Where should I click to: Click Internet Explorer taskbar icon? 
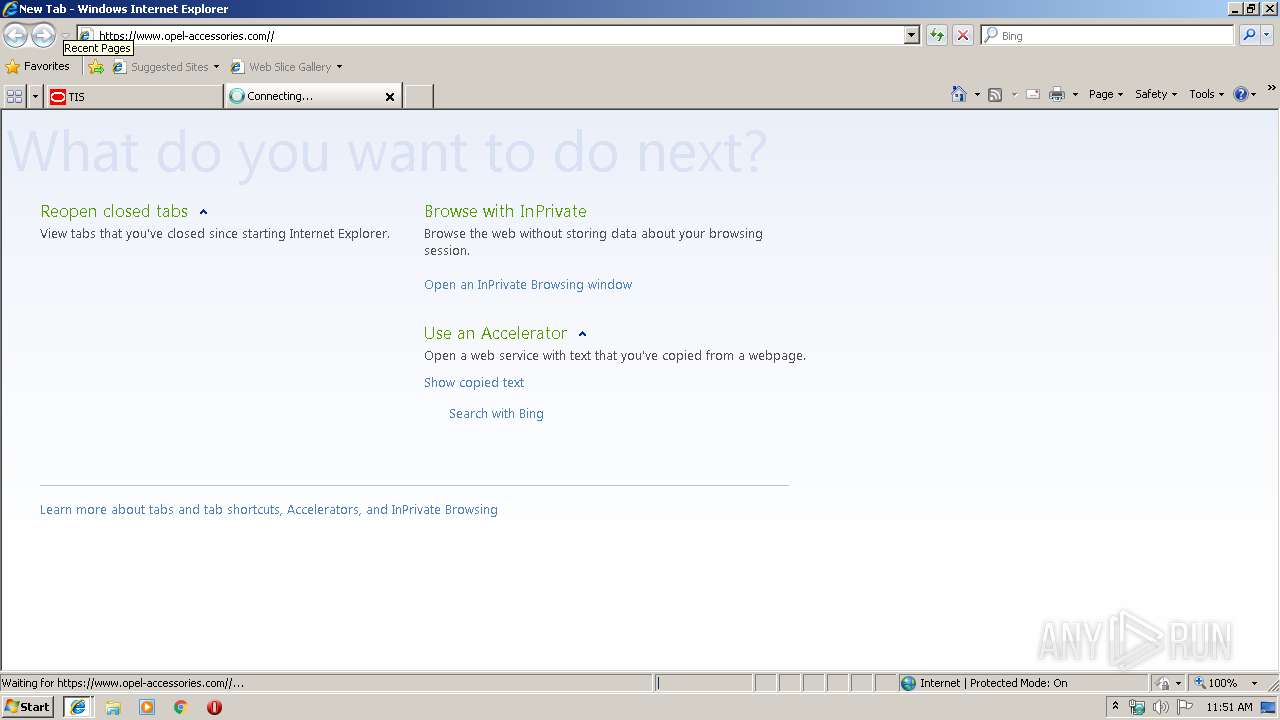[78, 707]
